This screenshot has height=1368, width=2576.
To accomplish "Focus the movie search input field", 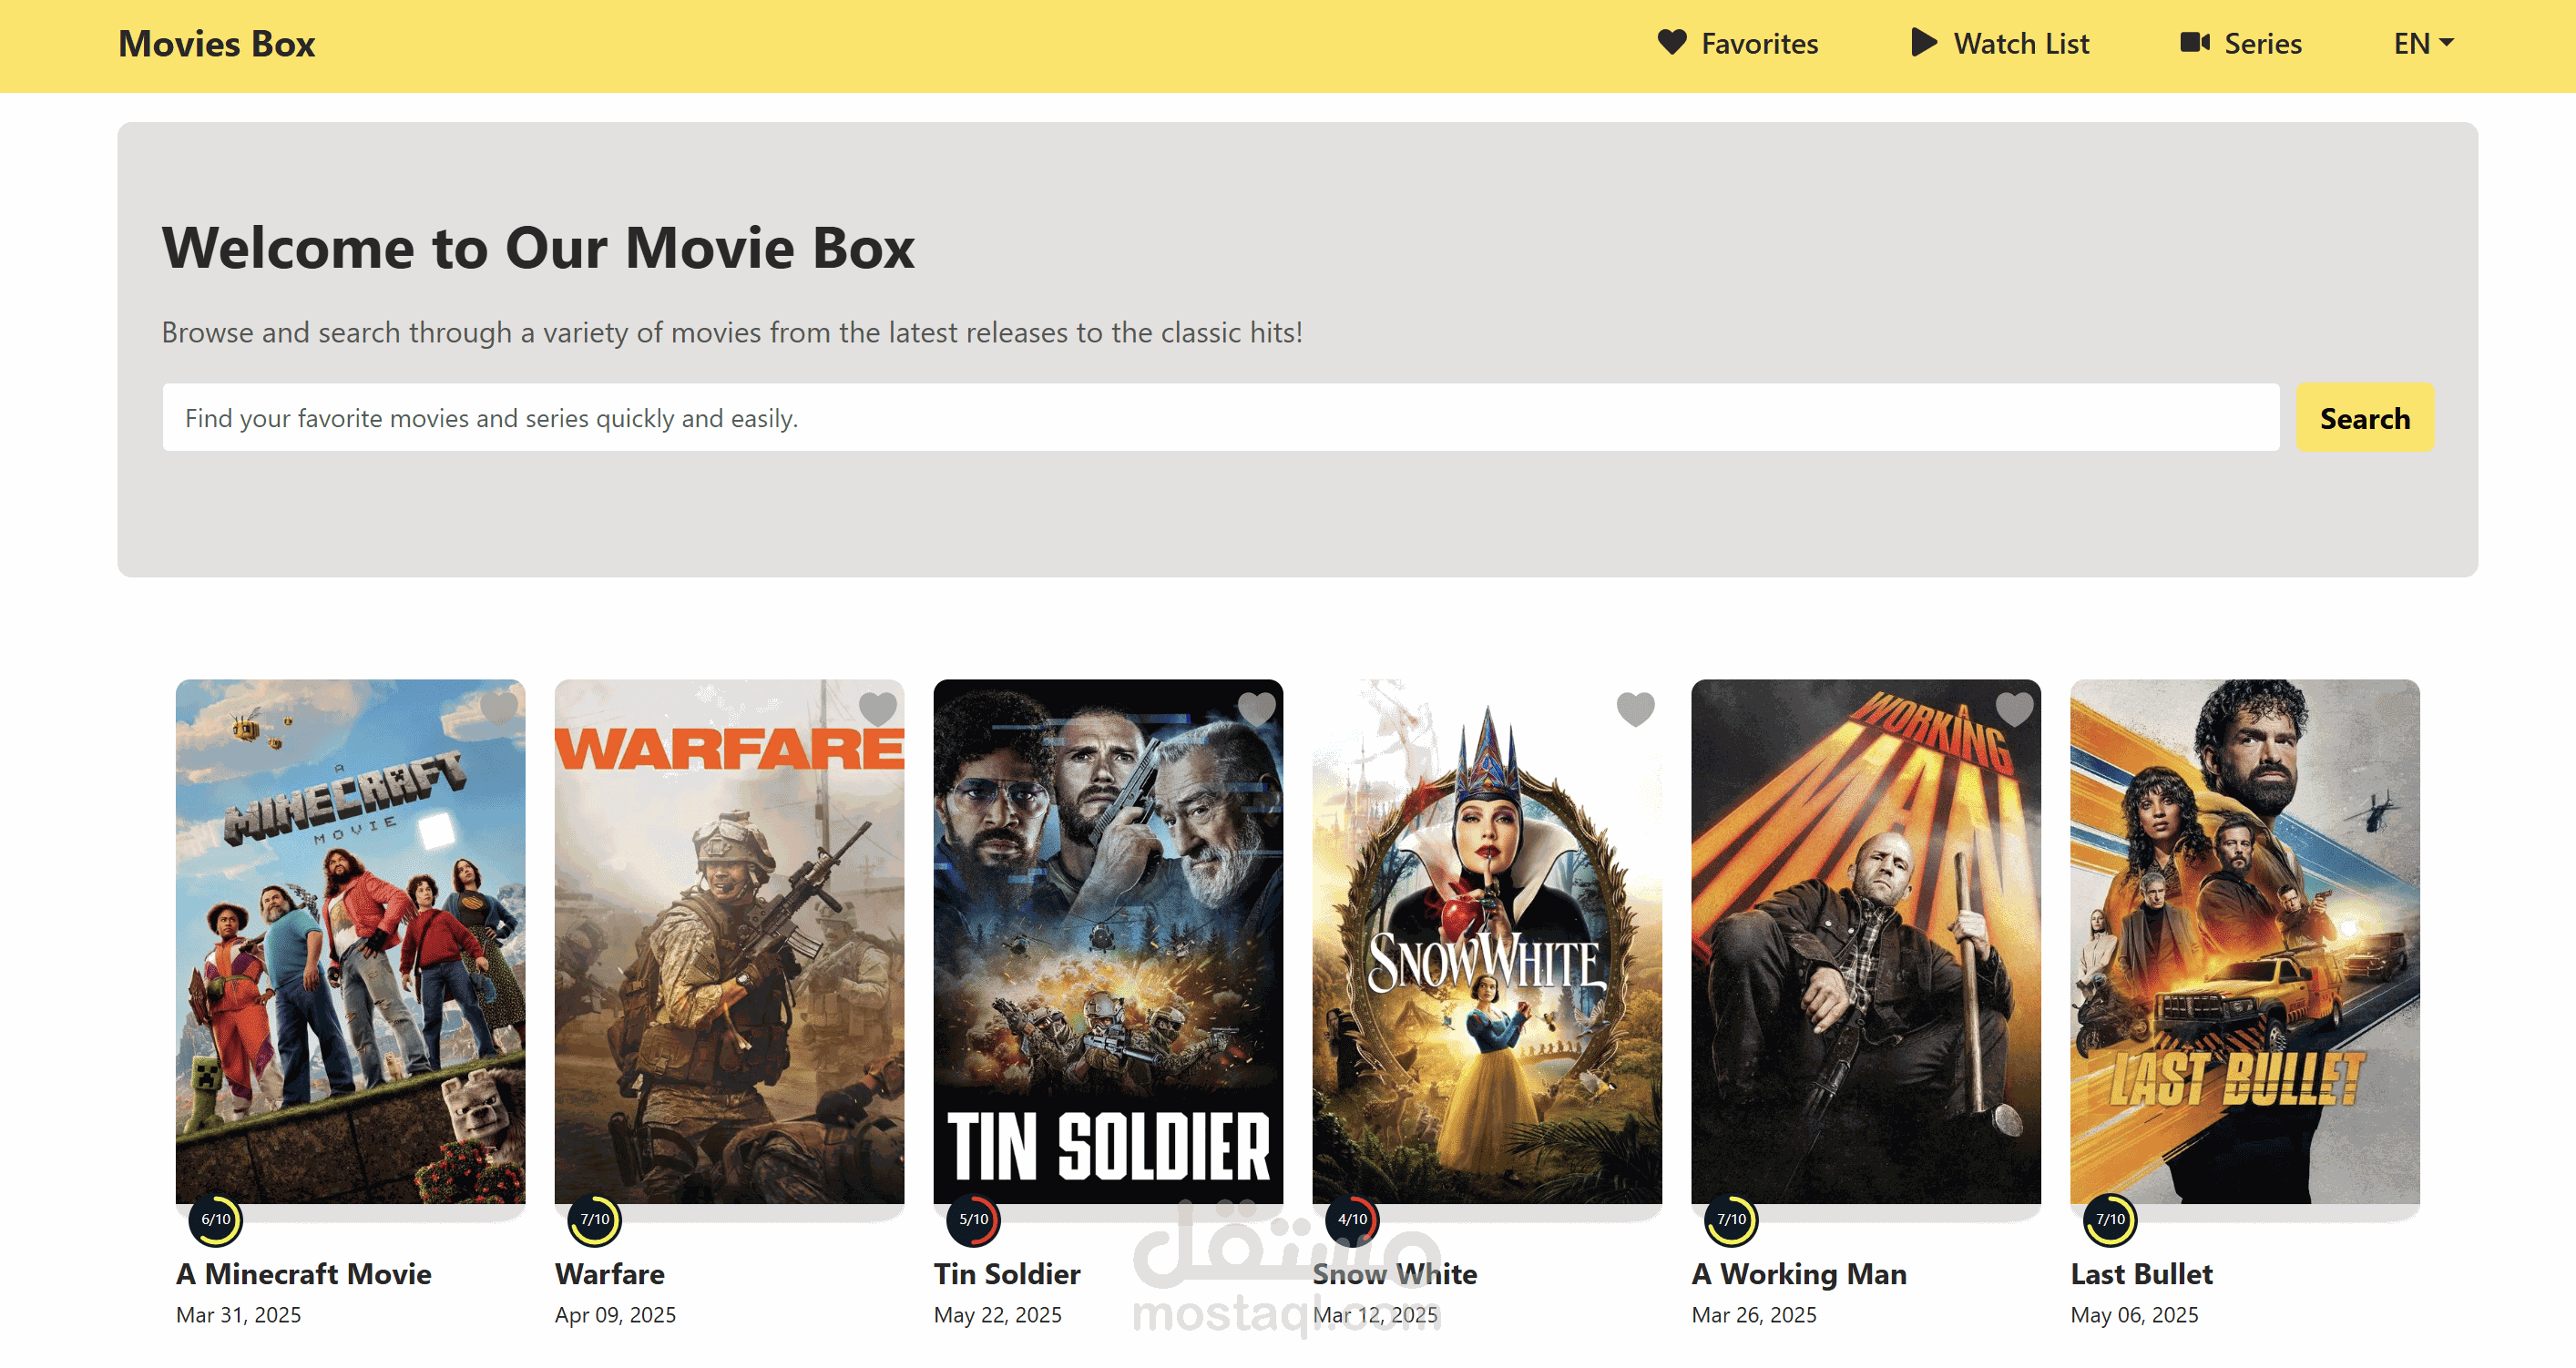I will tap(1220, 417).
